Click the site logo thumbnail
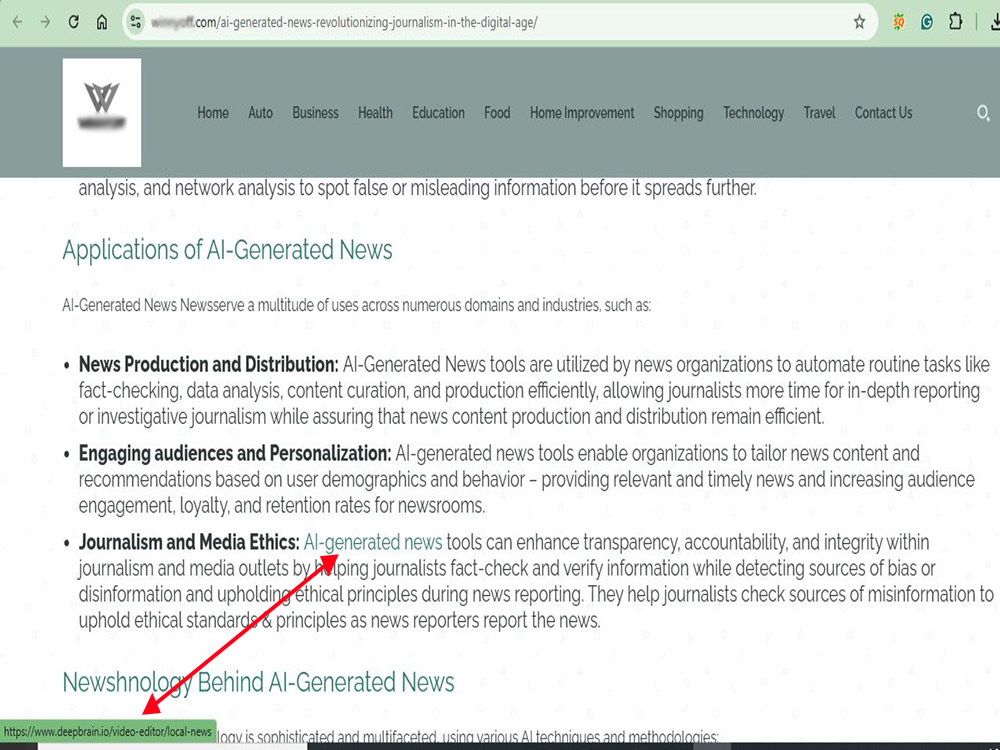 pos(102,112)
